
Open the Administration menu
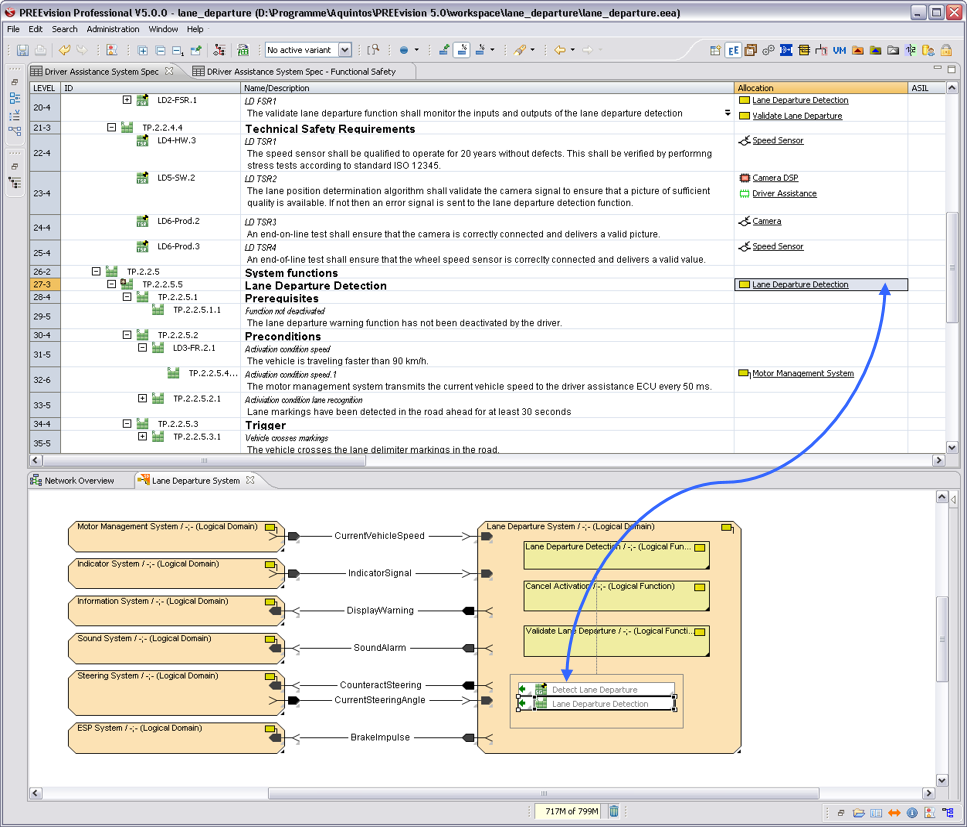coord(113,29)
